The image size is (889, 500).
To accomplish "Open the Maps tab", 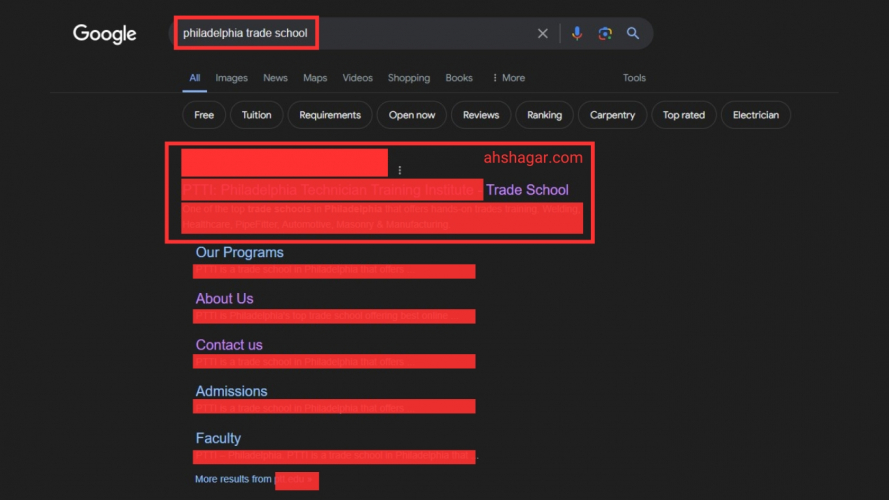I will 315,78.
